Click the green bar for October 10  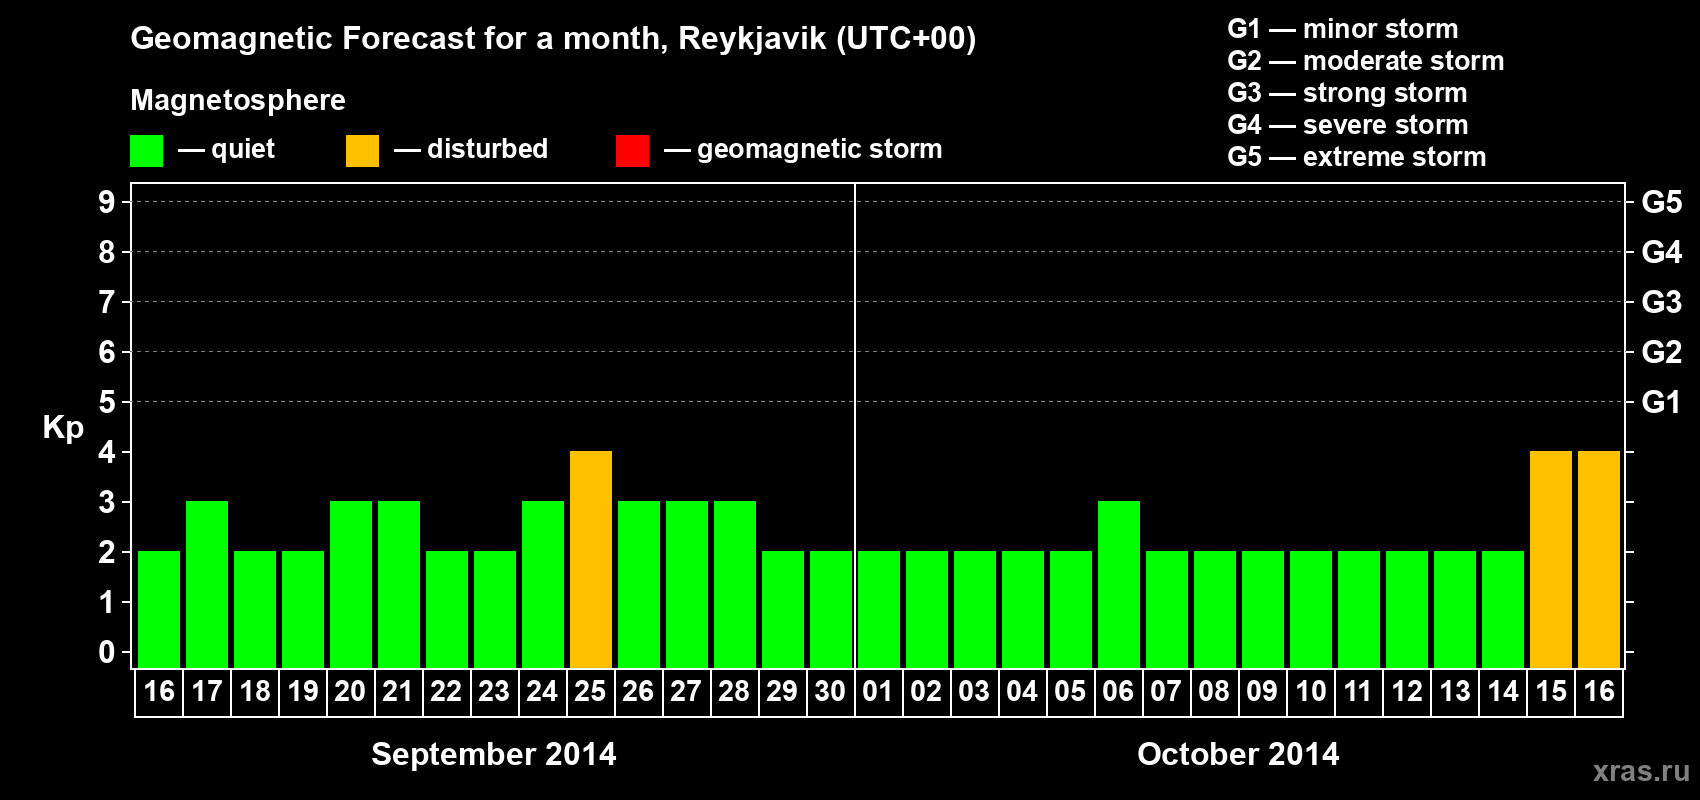click(x=1311, y=609)
